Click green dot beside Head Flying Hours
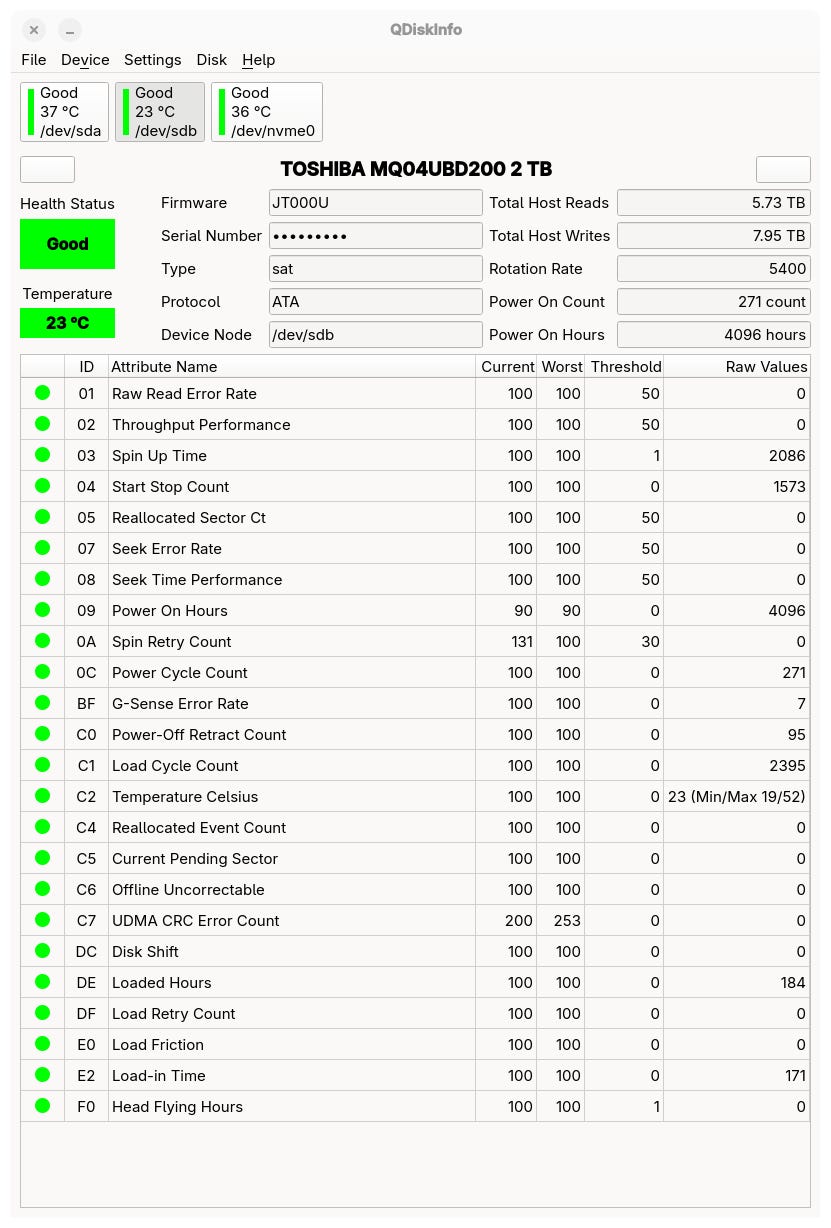Image resolution: width=831 pixels, height=1228 pixels. [x=42, y=1106]
